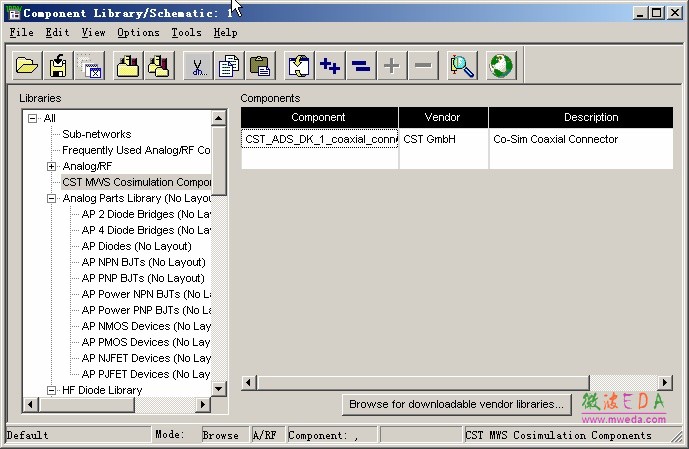Select AP Diodes (No Layout)
Image resolution: width=689 pixels, height=449 pixels.
tap(137, 246)
